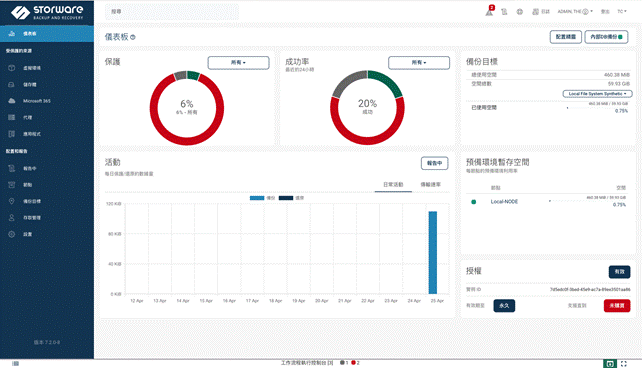Click the 25 Apr bar in activity chart
The image size is (642, 368).
click(x=433, y=253)
